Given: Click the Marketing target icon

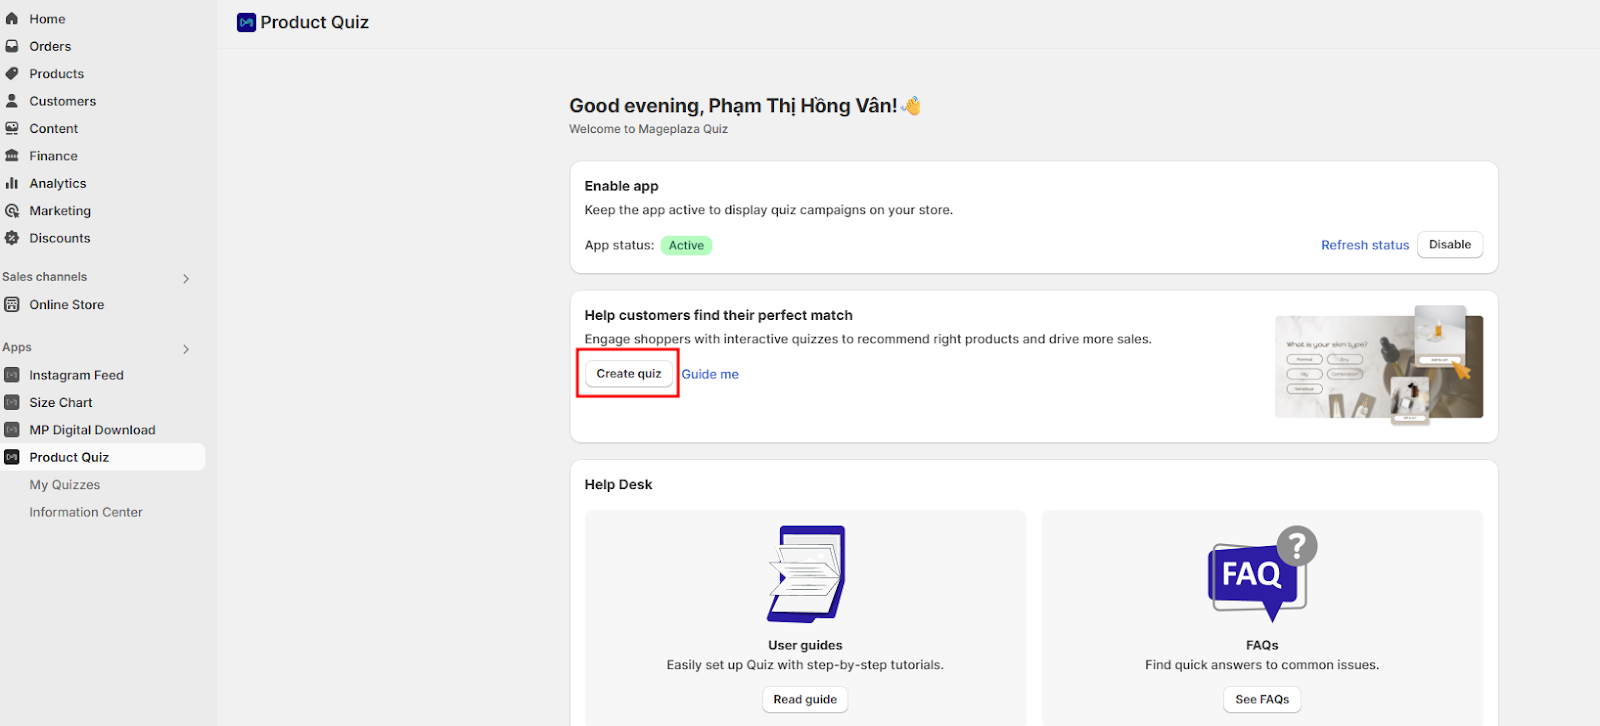Looking at the screenshot, I should 12,211.
